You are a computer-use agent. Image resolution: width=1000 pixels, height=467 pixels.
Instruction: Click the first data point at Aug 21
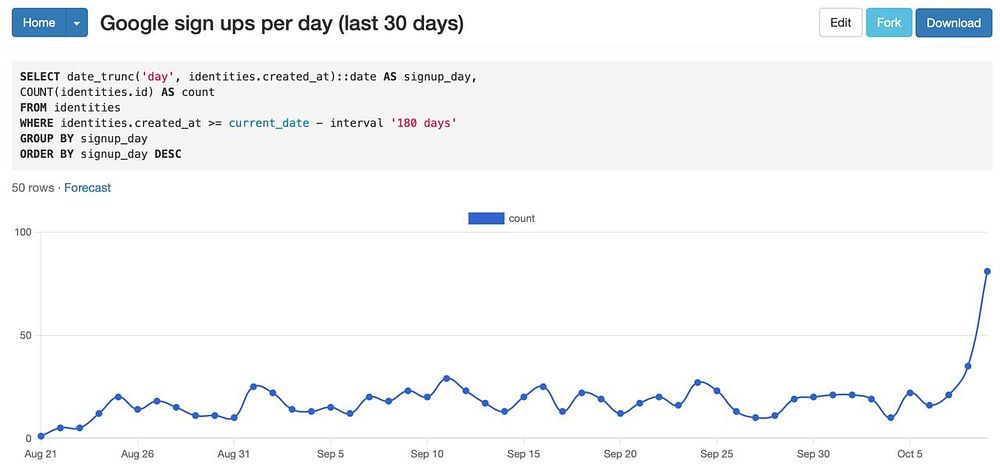[x=41, y=436]
